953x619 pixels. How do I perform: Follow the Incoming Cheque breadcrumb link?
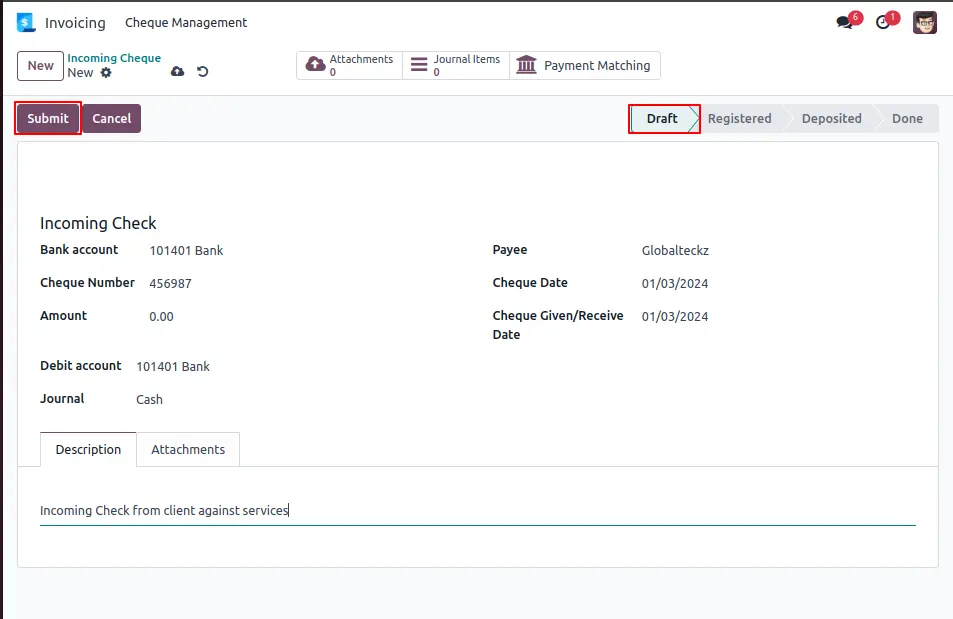(114, 58)
